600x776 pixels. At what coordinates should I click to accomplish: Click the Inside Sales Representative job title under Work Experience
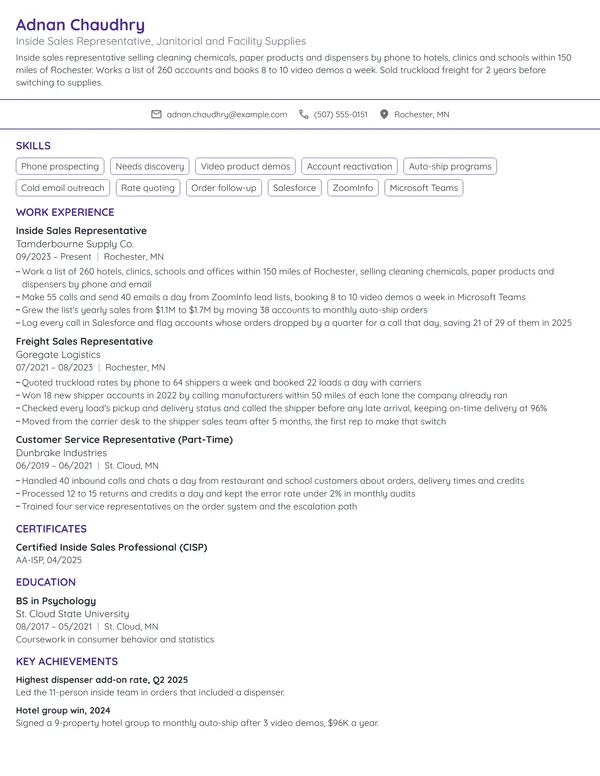[81, 231]
